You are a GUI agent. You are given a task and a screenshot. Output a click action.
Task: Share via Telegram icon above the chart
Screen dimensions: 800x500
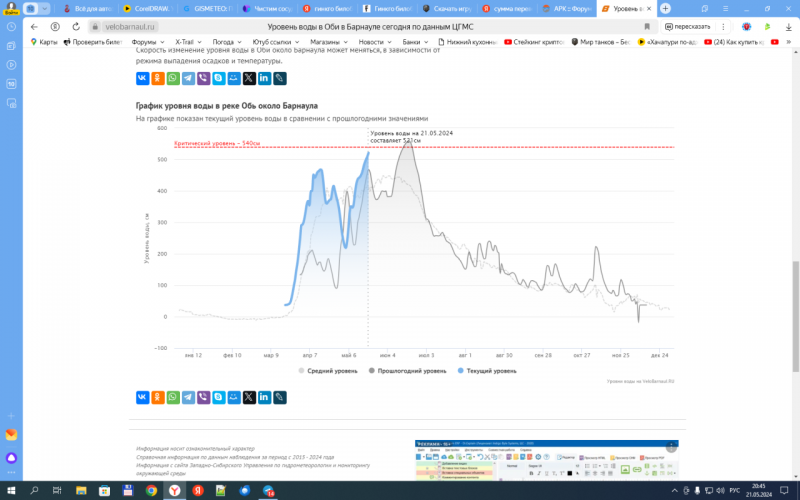click(188, 77)
